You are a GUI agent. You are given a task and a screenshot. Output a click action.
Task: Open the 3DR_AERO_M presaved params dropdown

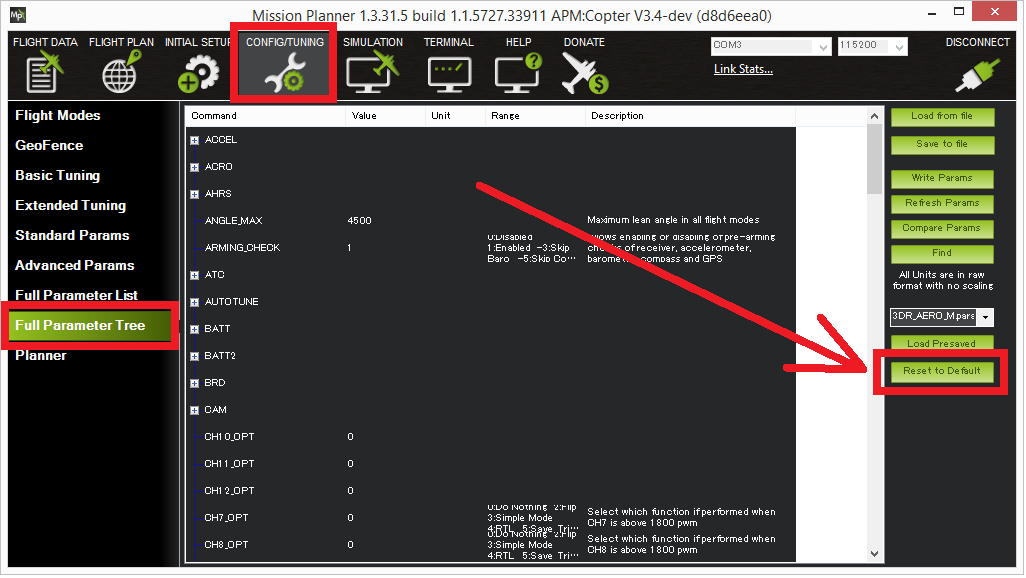(987, 317)
